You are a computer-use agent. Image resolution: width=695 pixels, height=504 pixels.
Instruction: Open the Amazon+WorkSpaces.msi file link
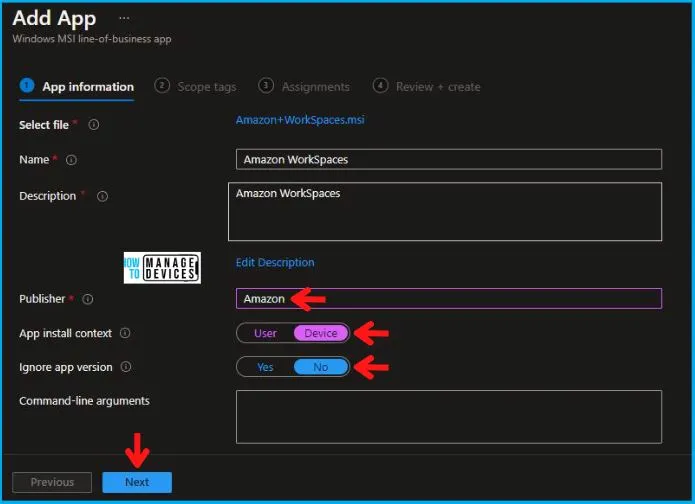click(x=300, y=120)
